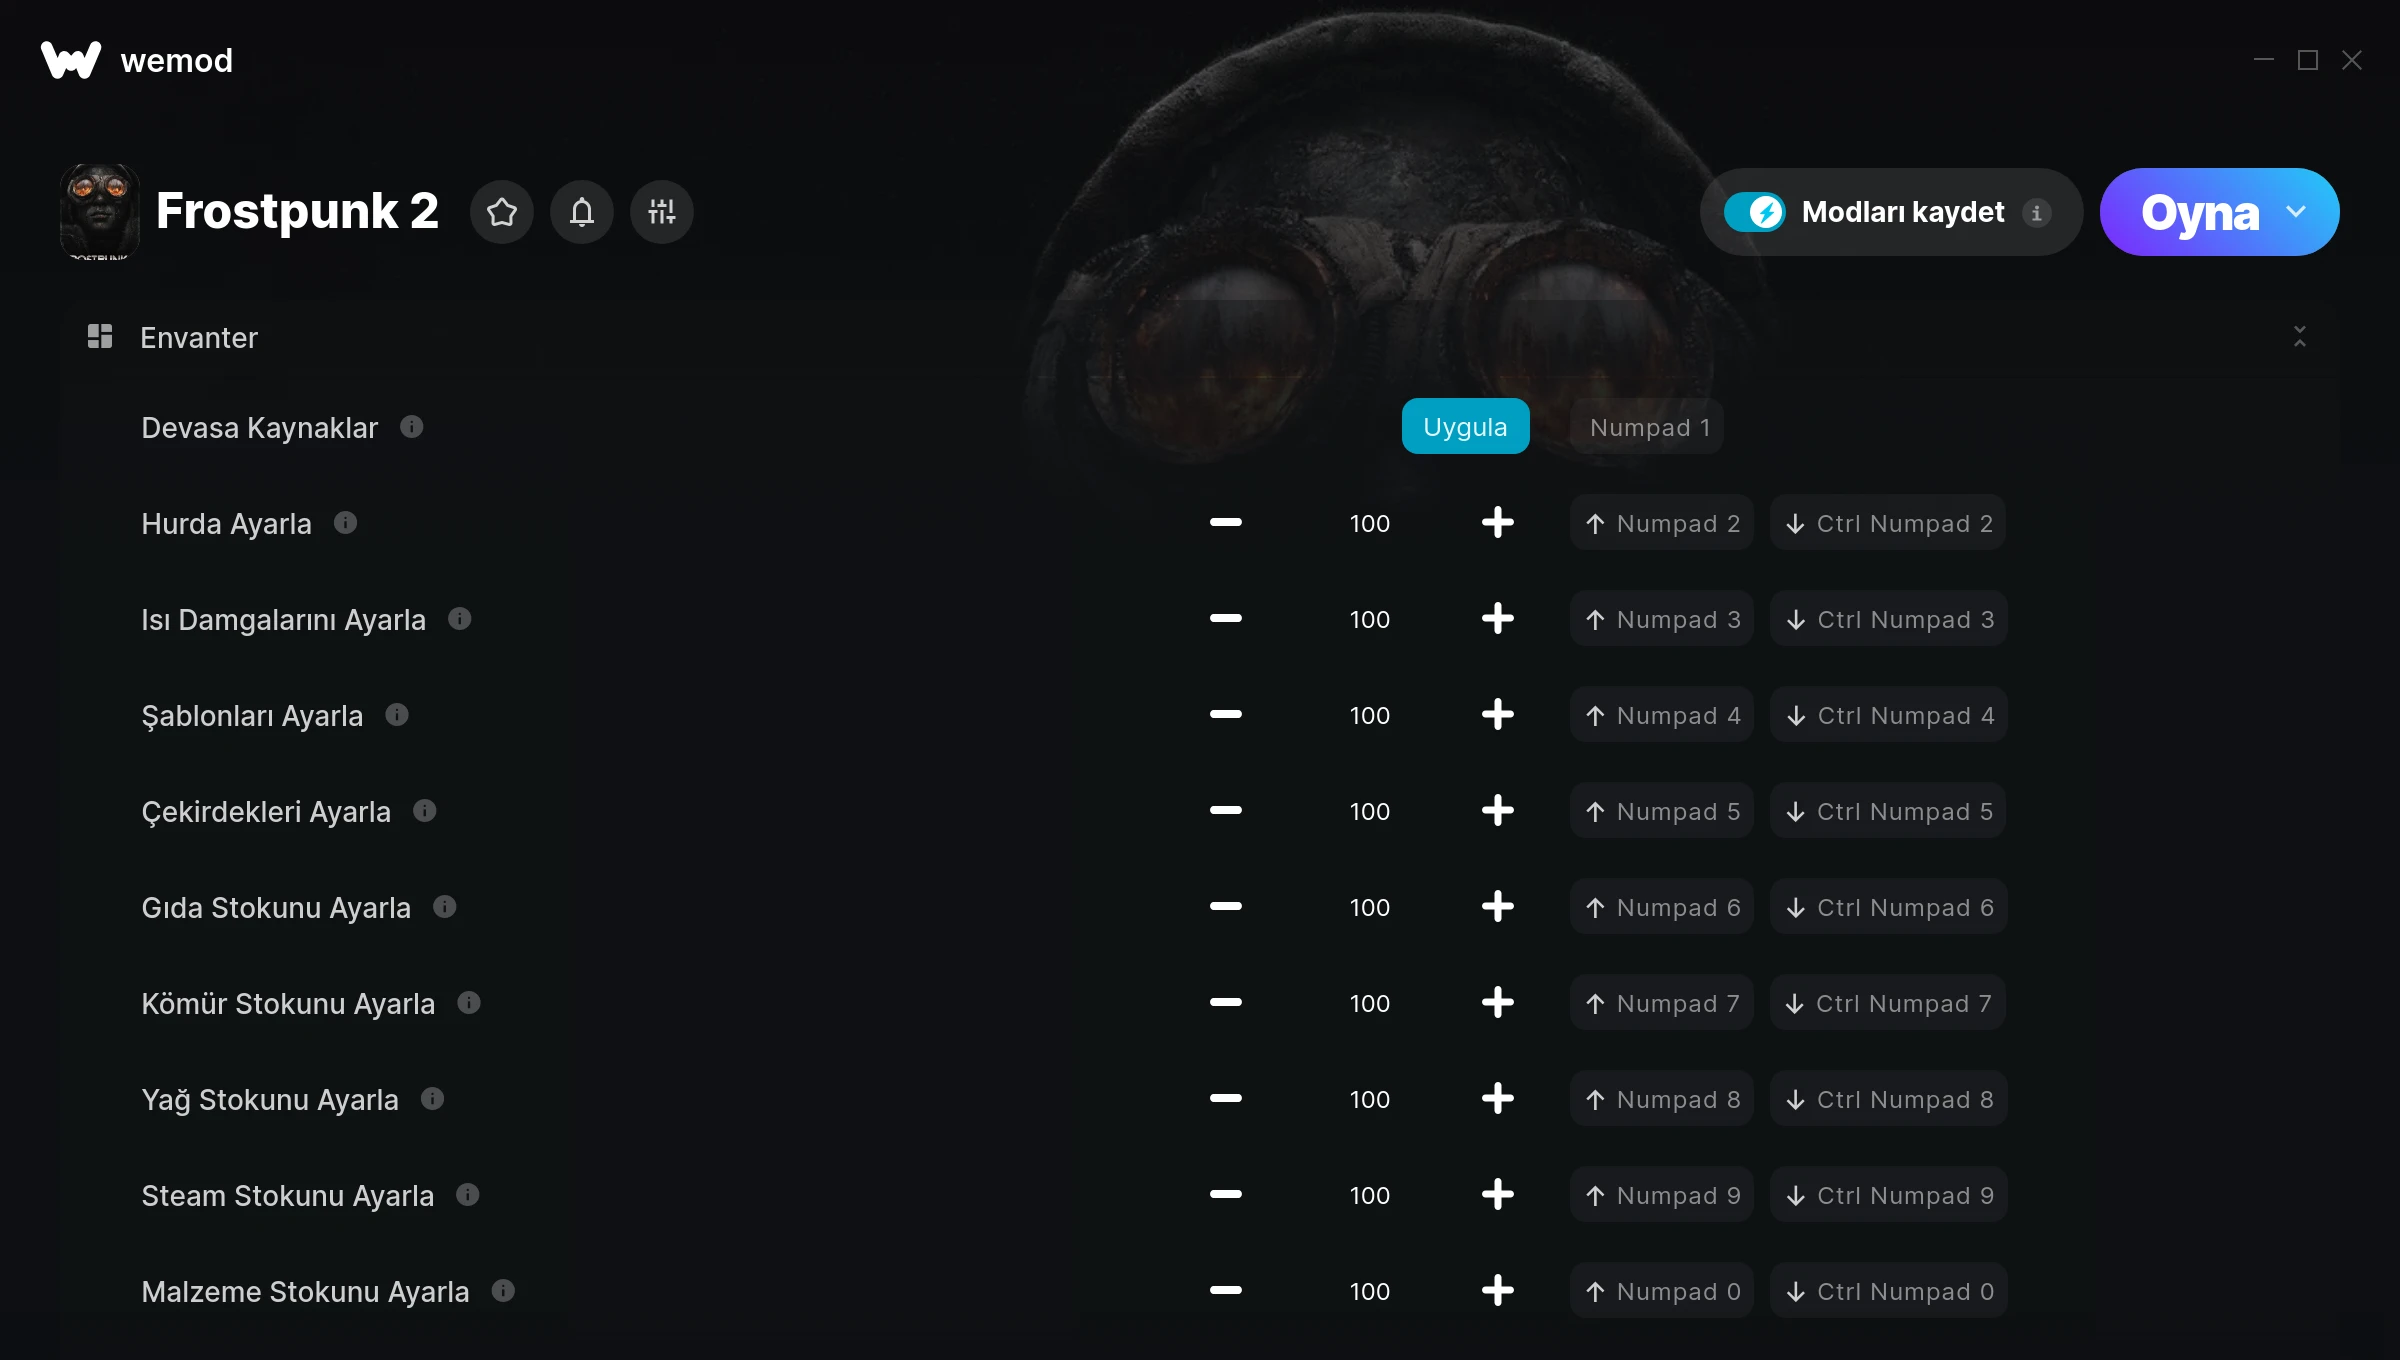Click the Envanter section grid icon
Viewport: 2400px width, 1360px height.
pos(100,336)
